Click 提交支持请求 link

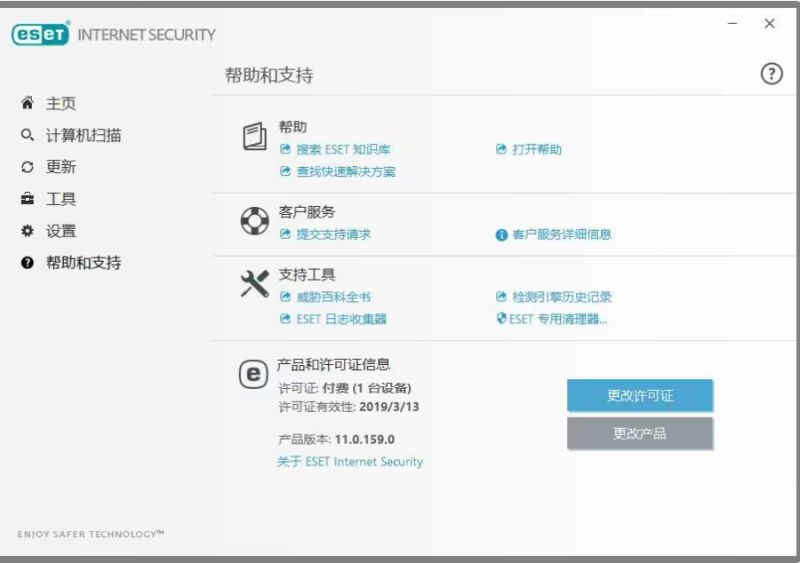coord(334,234)
